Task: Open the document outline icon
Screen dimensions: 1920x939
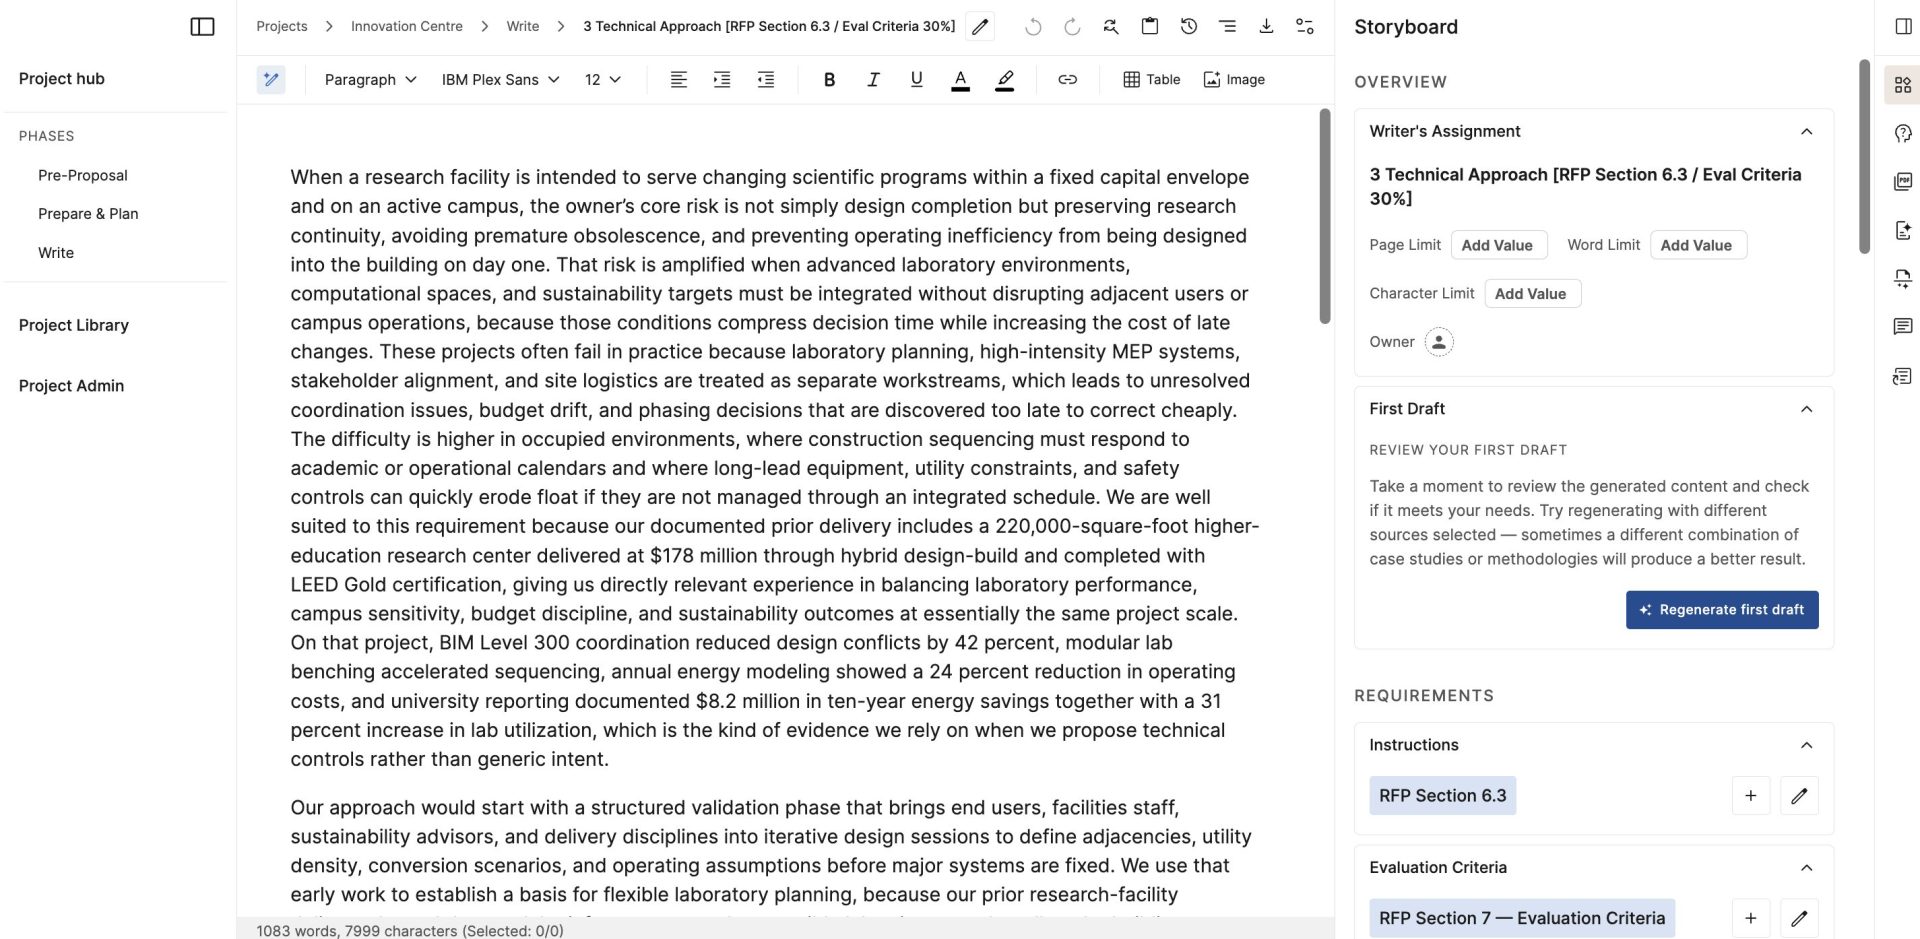Action: [x=1227, y=27]
